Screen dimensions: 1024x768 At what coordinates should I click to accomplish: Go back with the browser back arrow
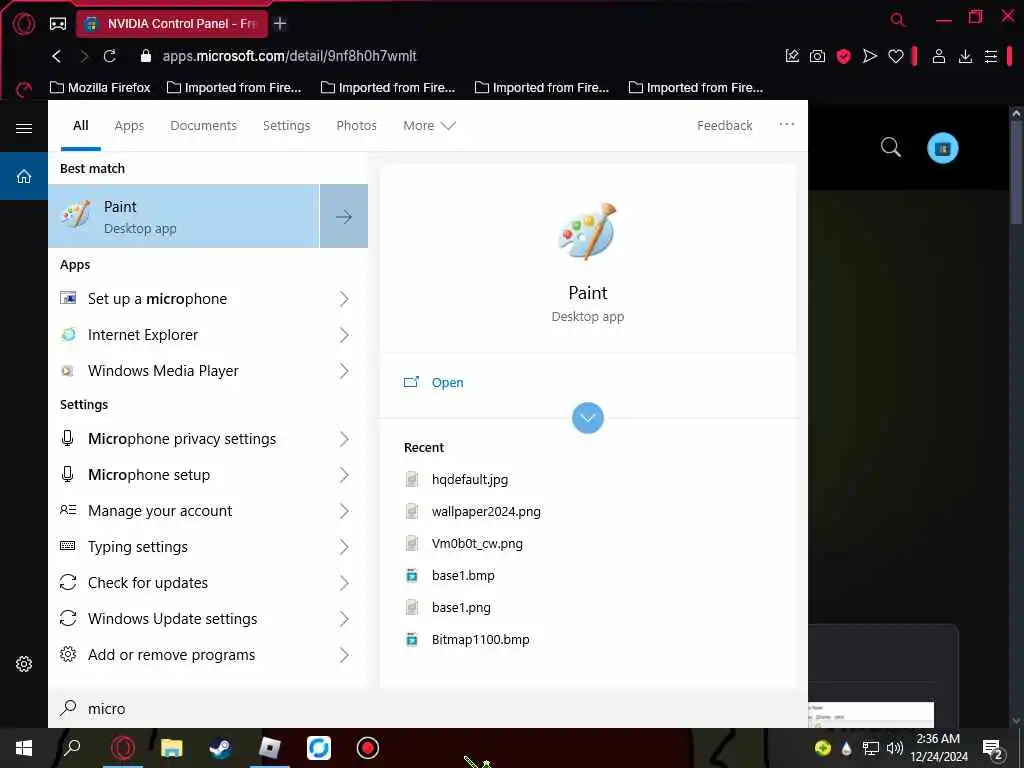57,56
